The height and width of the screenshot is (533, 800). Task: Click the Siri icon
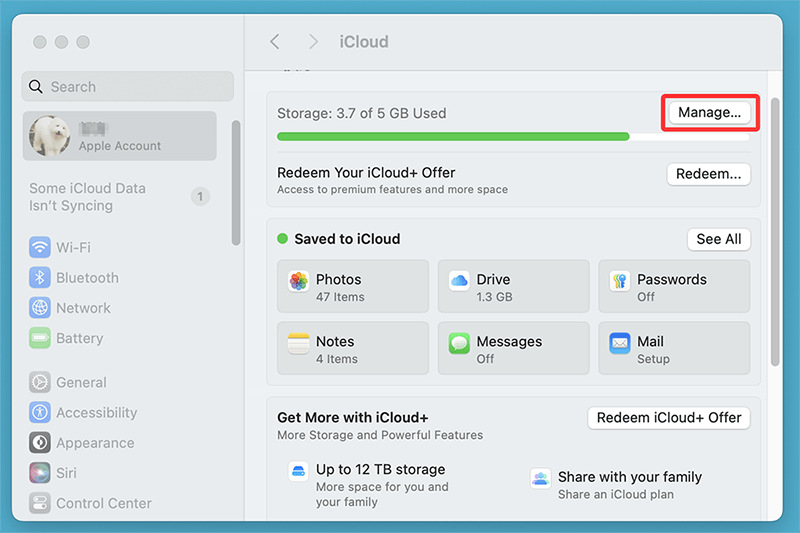39,473
